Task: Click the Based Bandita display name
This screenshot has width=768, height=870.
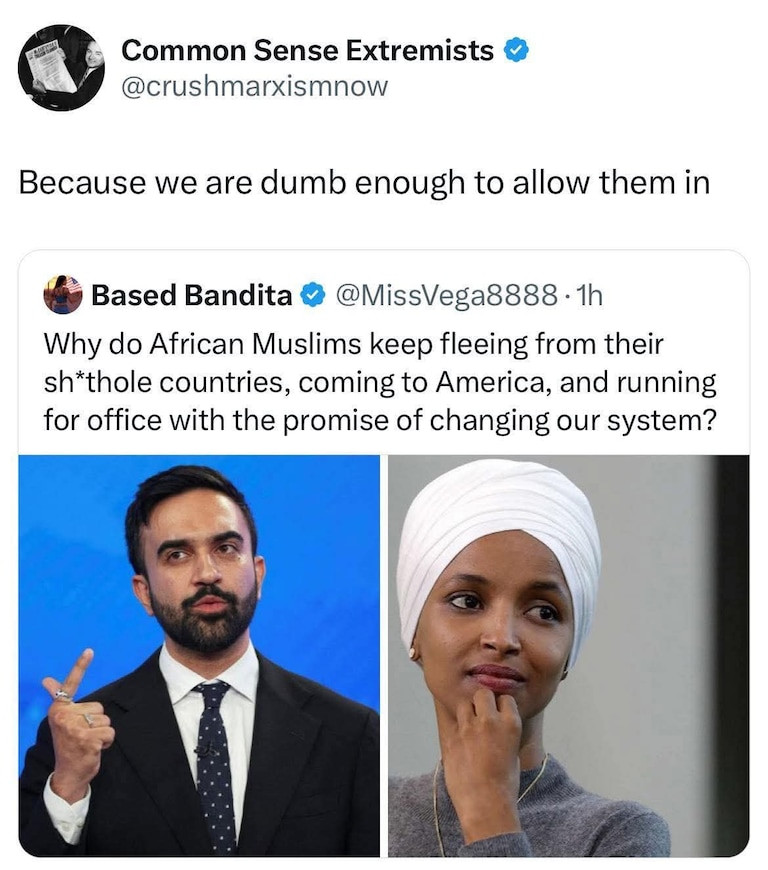Action: [191, 295]
